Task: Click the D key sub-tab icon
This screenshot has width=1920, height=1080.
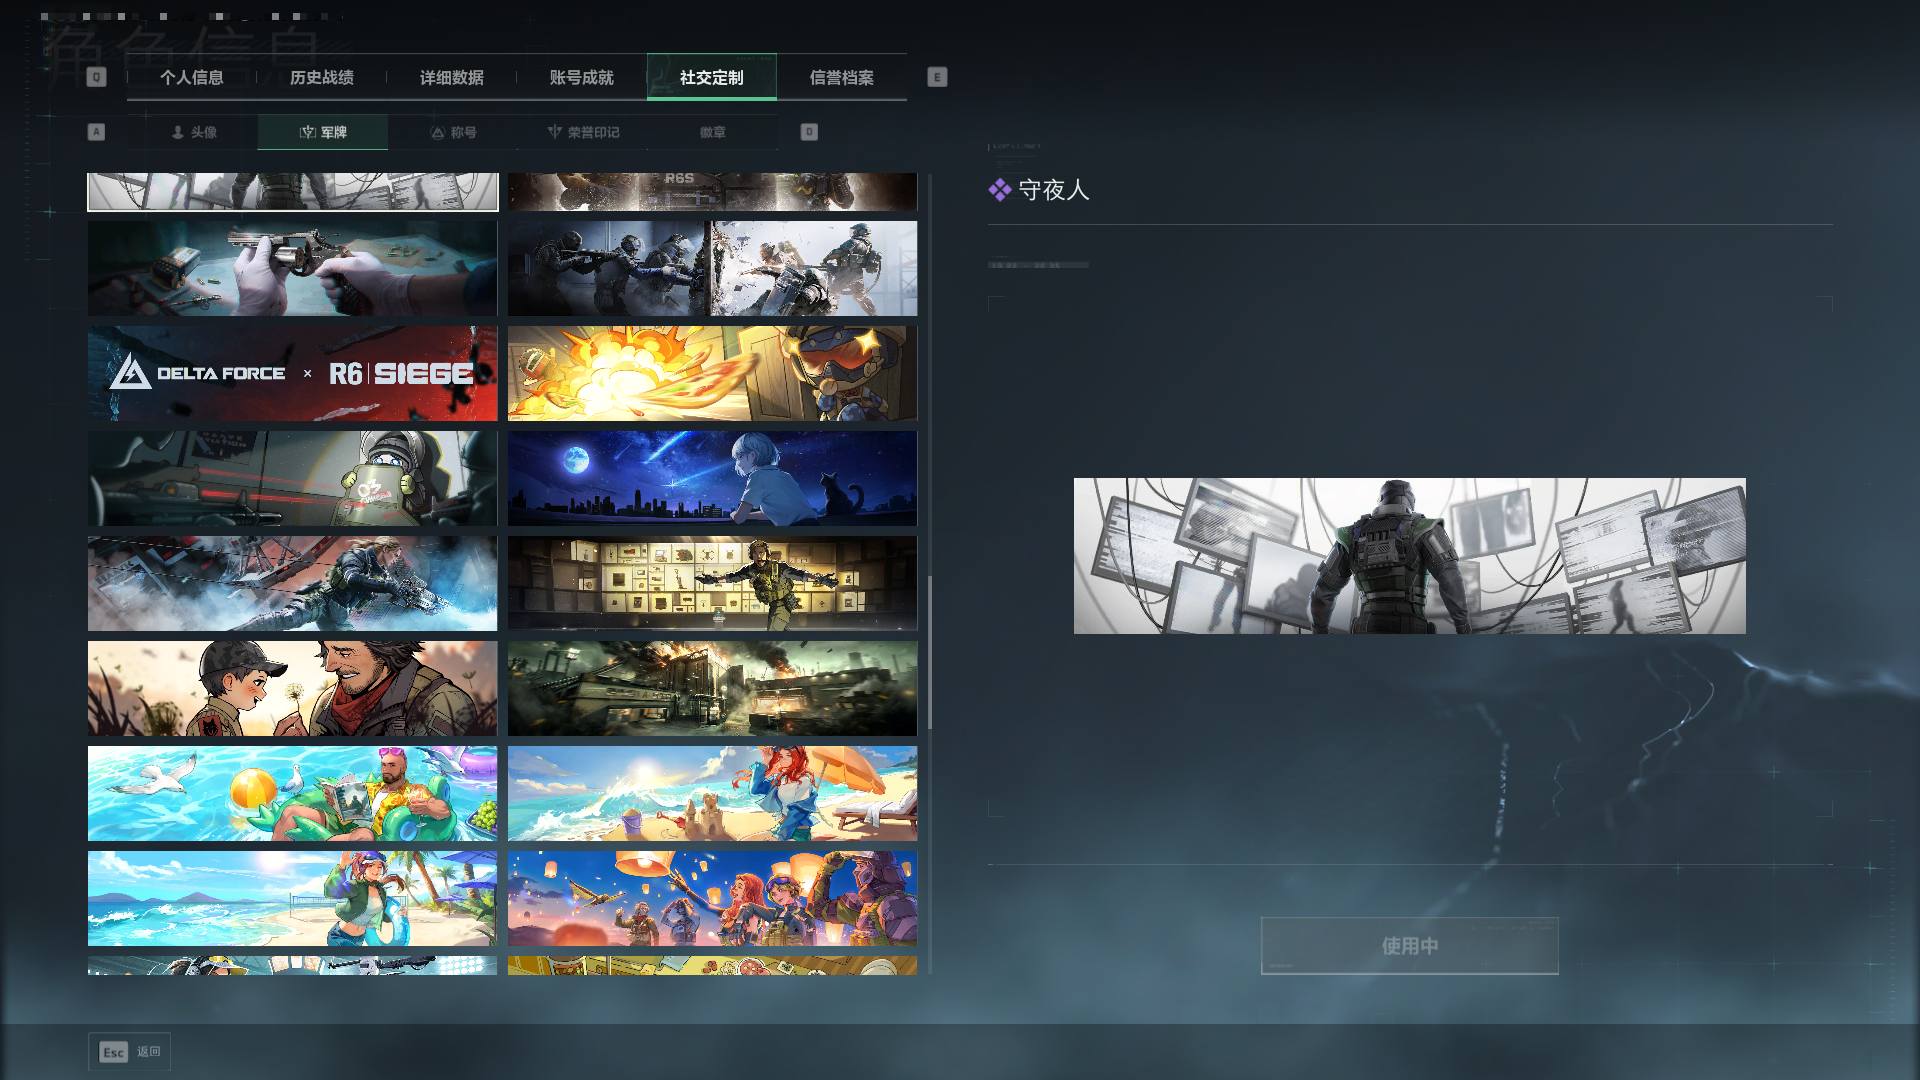Action: [809, 132]
